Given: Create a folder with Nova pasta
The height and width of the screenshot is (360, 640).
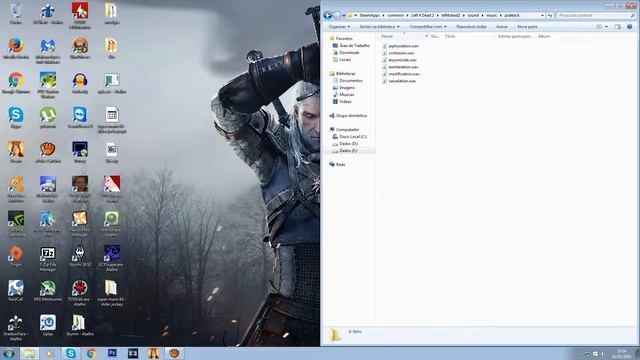Looking at the screenshot, I should tap(527, 27).
